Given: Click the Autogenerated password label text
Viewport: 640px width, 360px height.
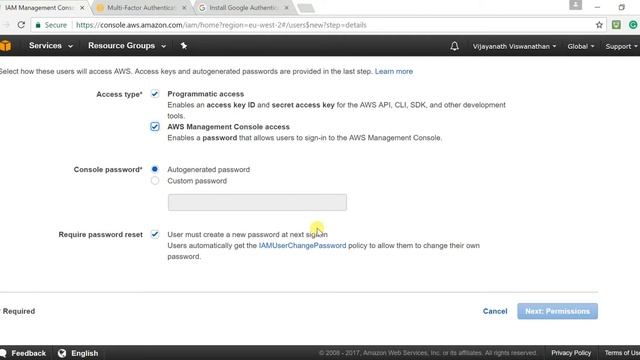Looking at the screenshot, I should (209, 169).
